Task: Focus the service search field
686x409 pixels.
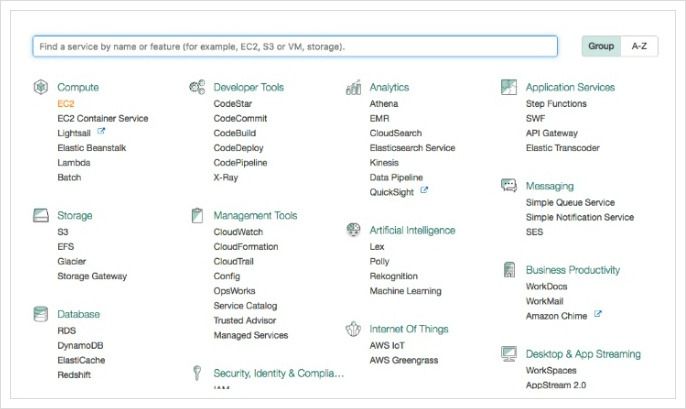Action: point(295,46)
